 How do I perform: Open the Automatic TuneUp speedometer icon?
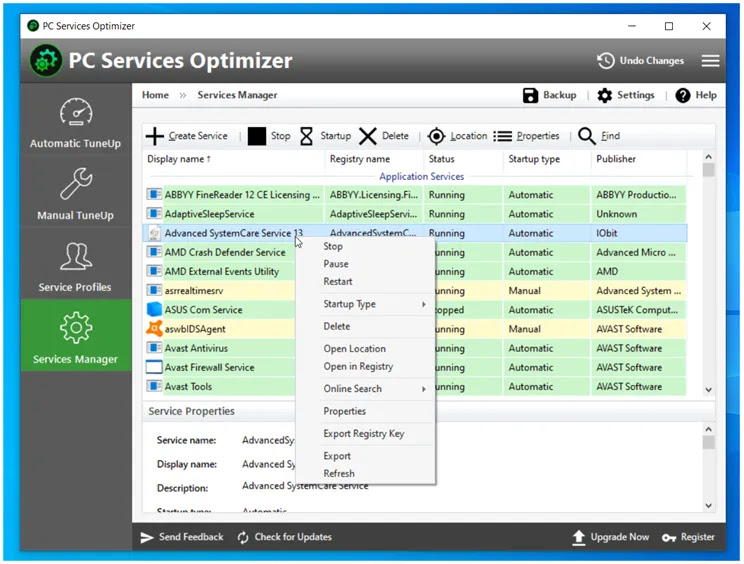pos(76,112)
